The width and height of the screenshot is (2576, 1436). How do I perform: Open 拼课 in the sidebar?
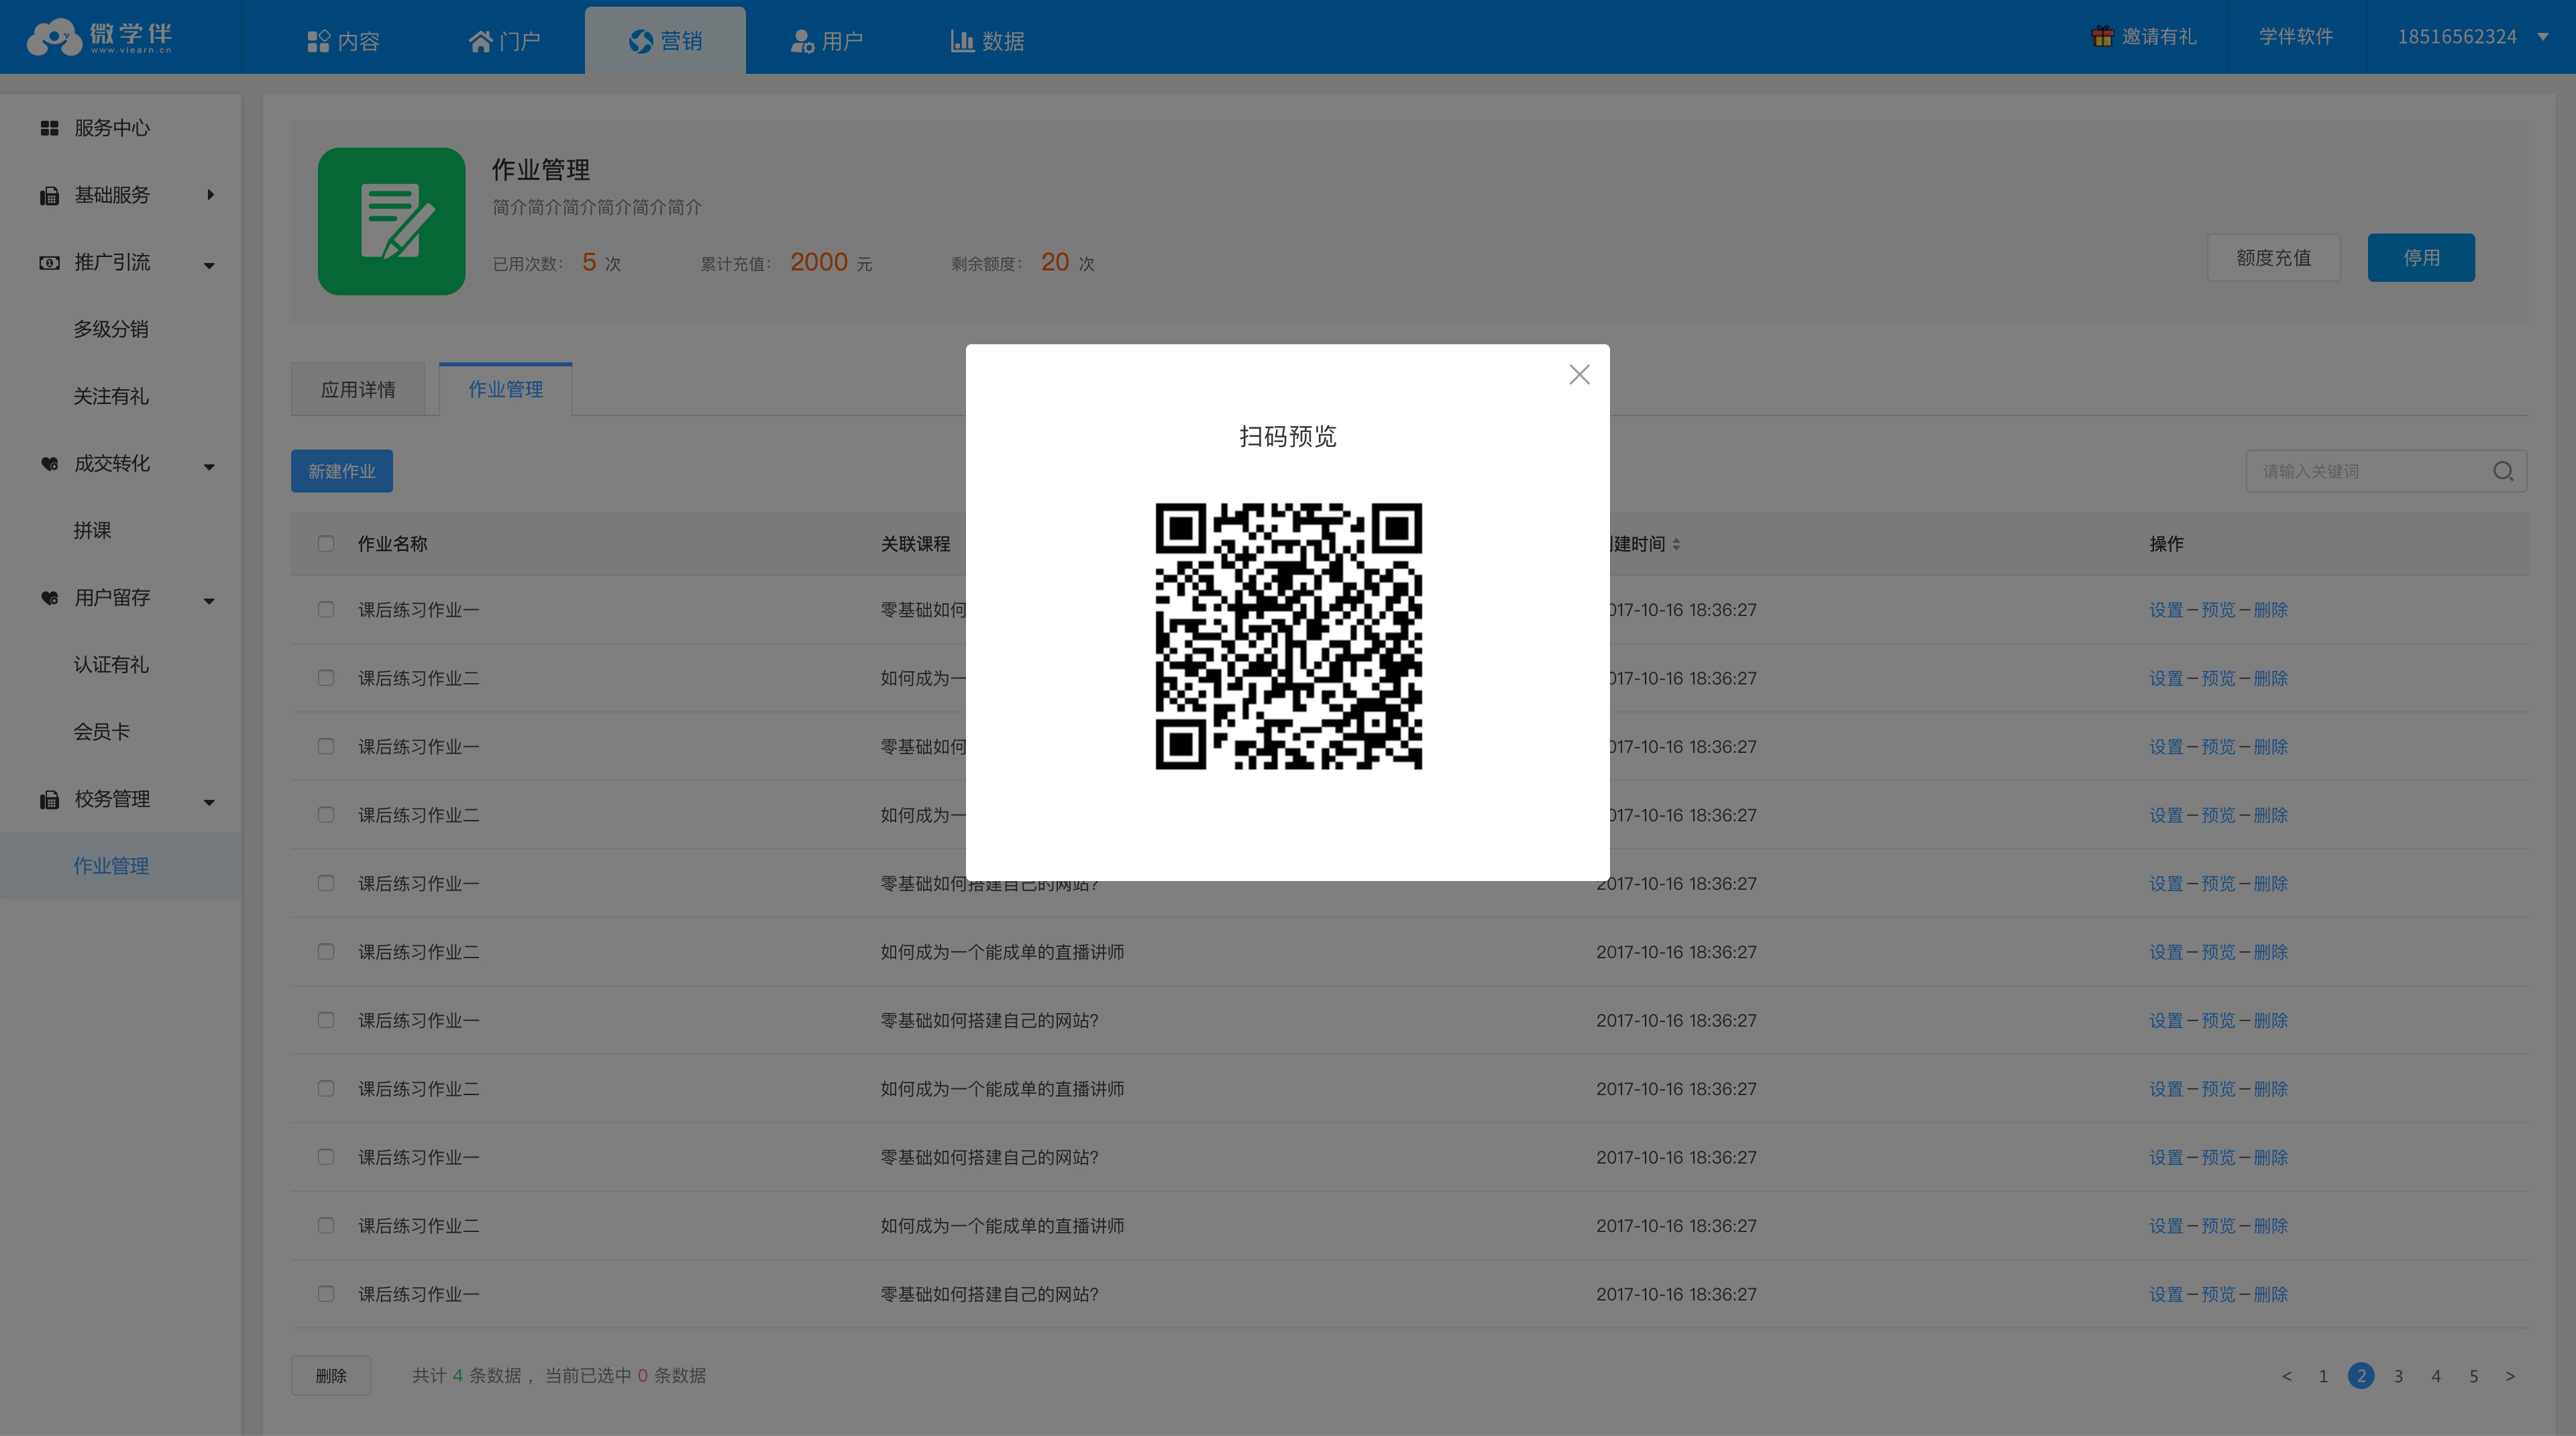(92, 530)
